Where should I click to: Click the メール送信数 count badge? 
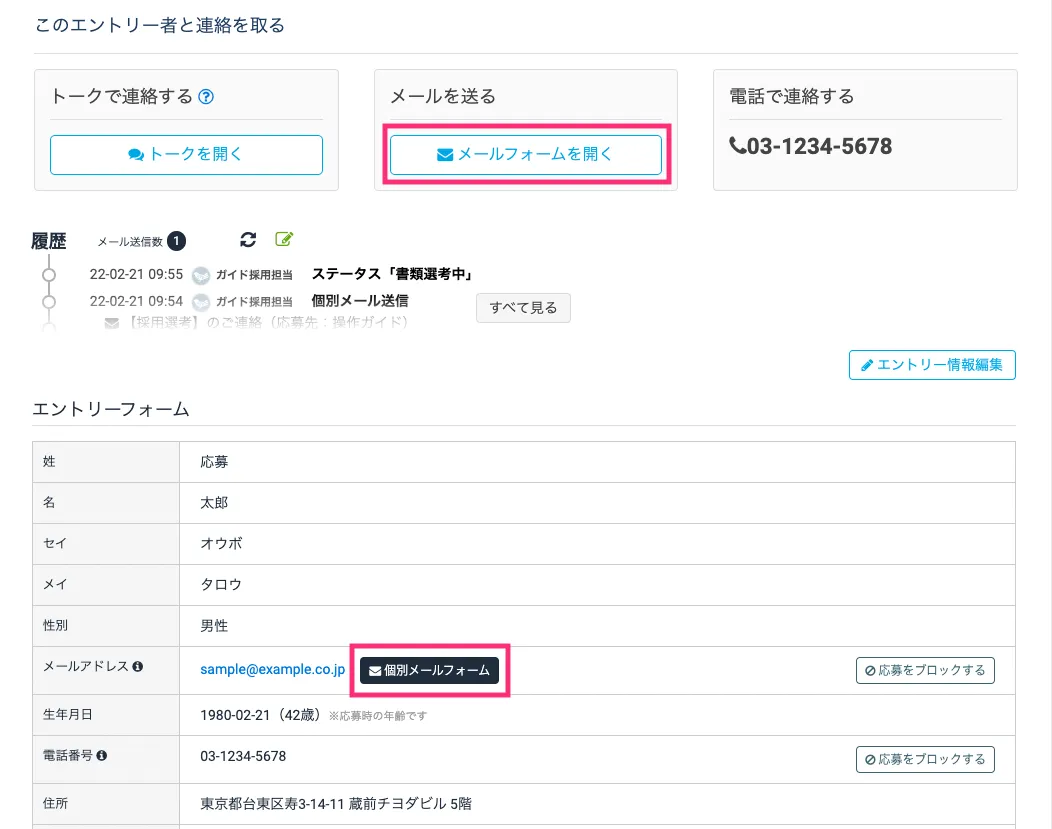coord(176,241)
